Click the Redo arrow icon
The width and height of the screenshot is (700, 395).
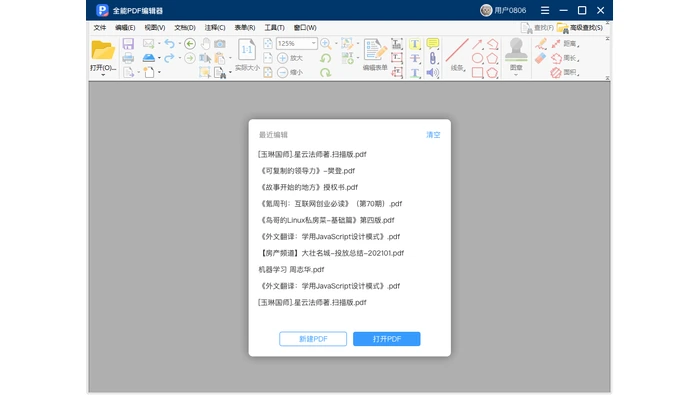169,58
